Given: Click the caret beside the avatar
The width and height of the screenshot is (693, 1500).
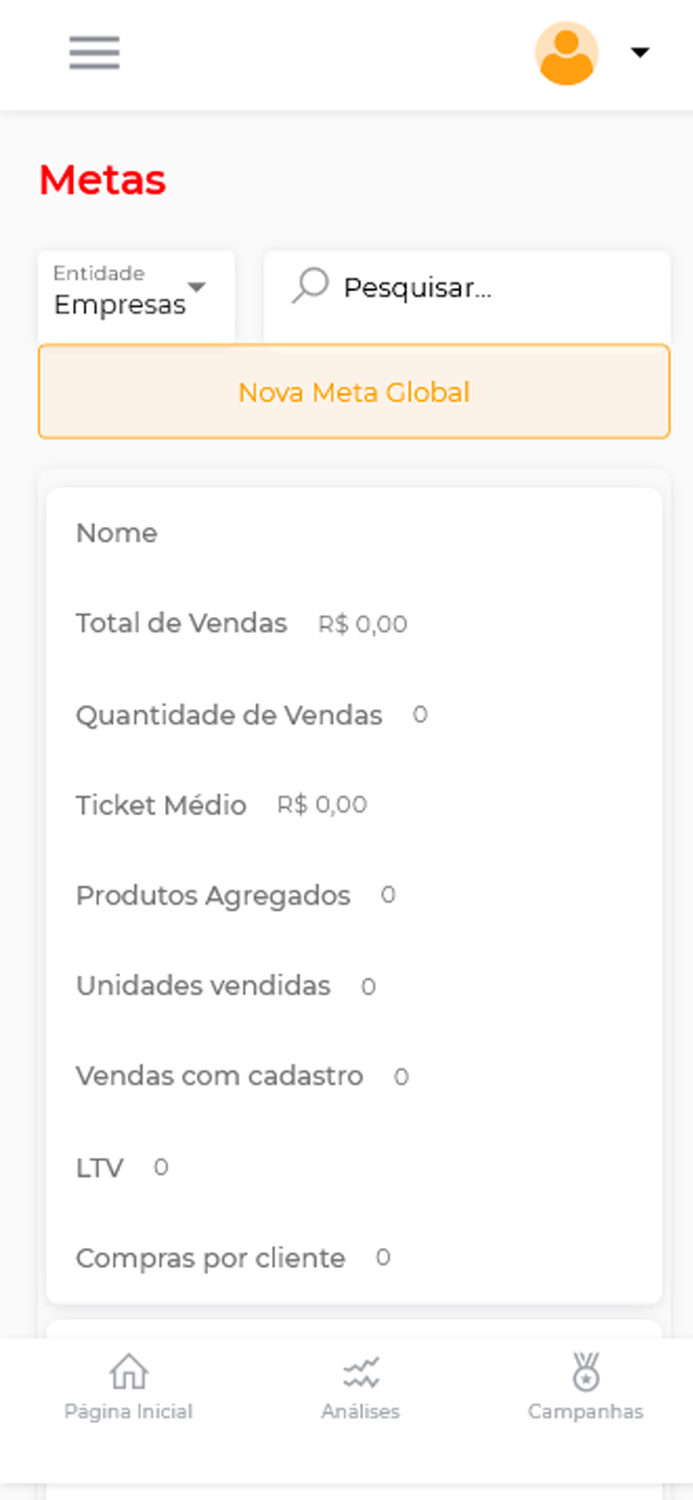Looking at the screenshot, I should pyautogui.click(x=639, y=53).
